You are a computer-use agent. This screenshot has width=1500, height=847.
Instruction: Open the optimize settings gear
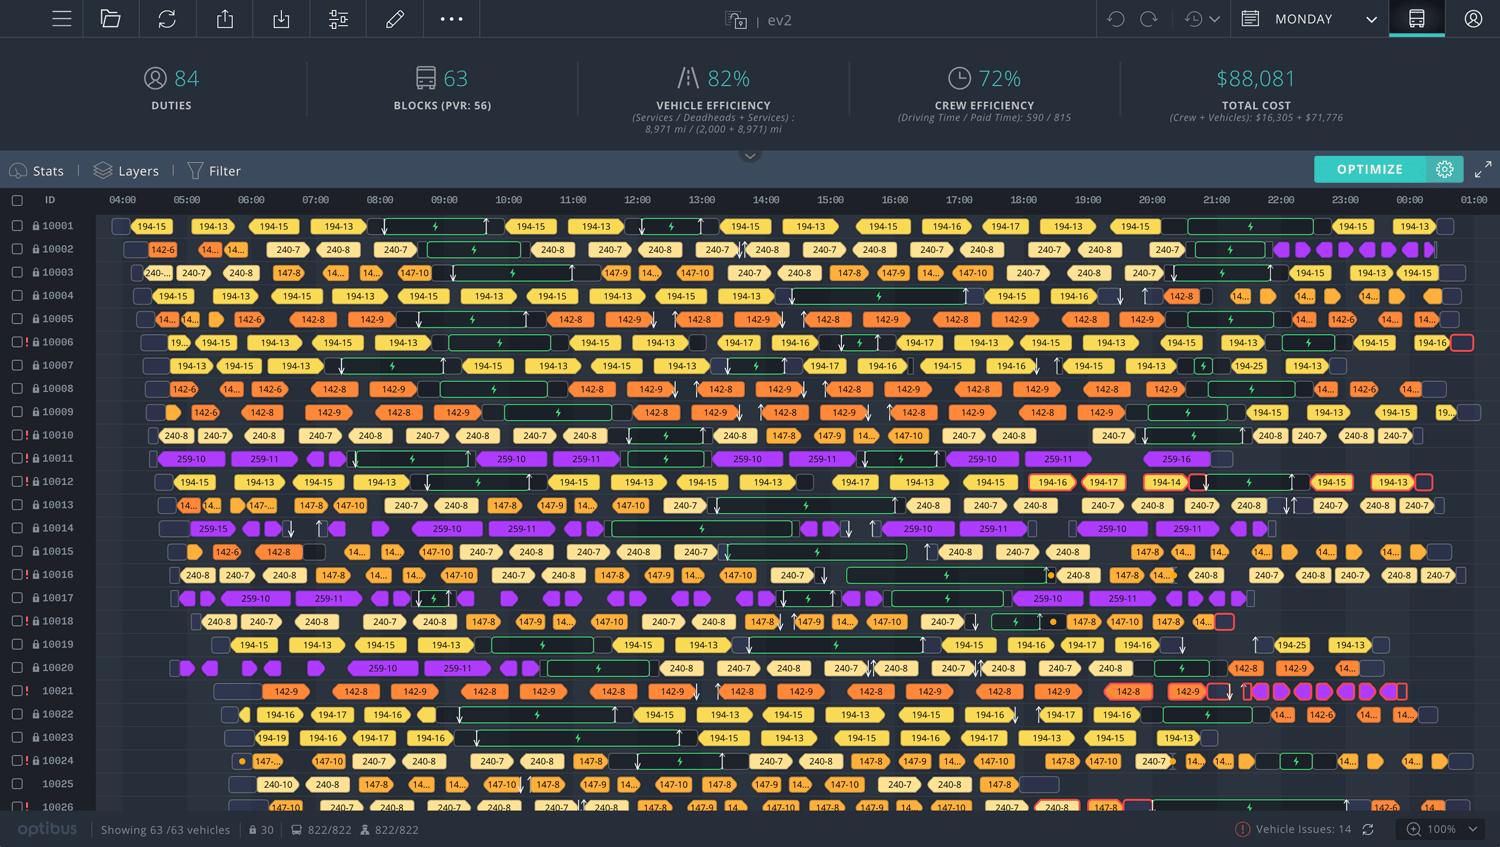(x=1444, y=170)
